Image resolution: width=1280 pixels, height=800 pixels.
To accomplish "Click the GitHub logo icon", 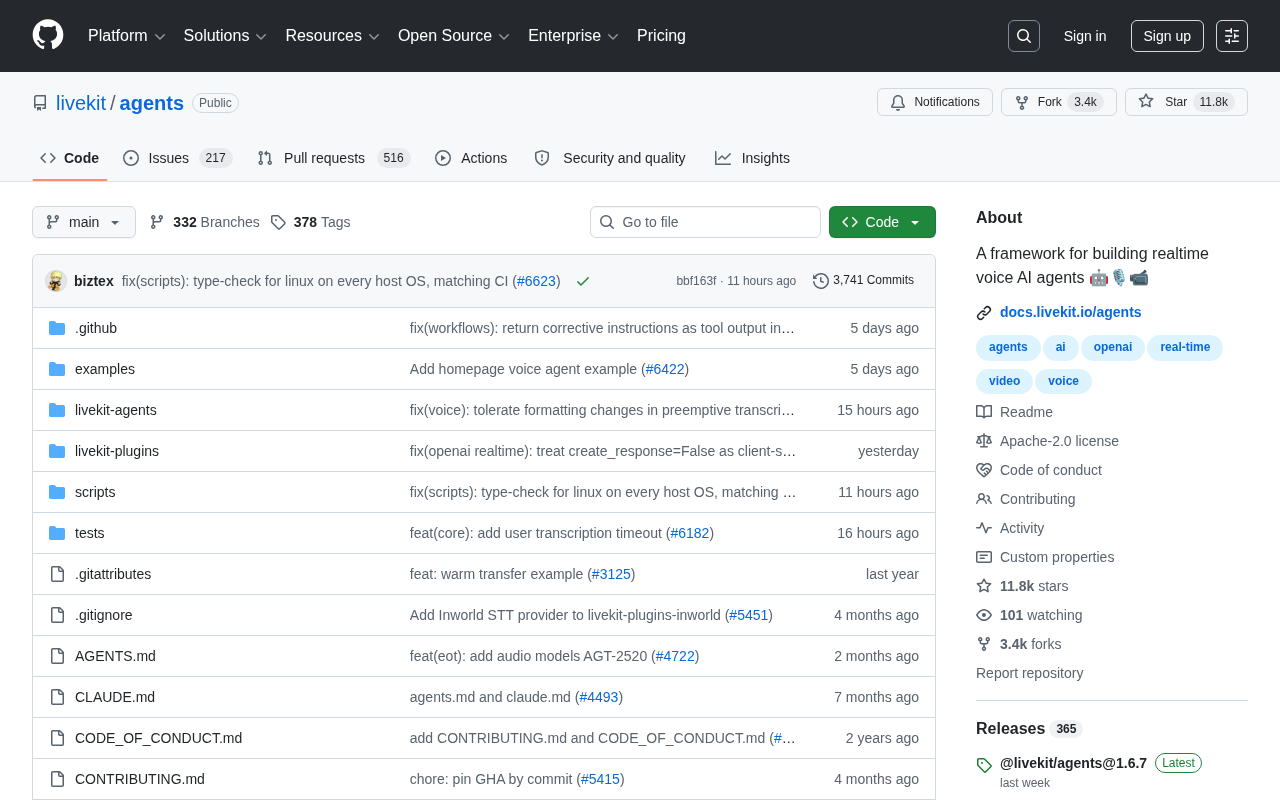I will click(48, 36).
